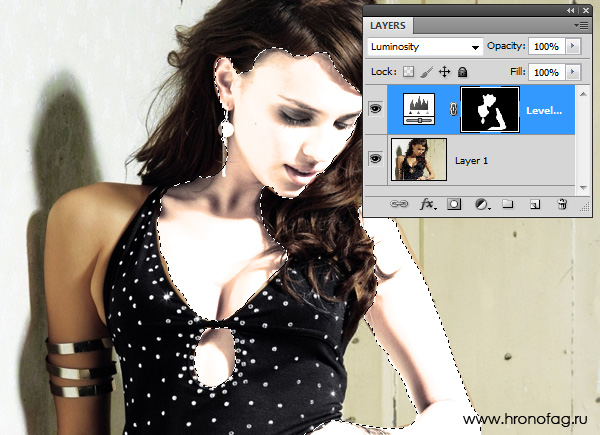The width and height of the screenshot is (600, 435).
Task: Open the Layers panel options menu
Action: click(581, 26)
